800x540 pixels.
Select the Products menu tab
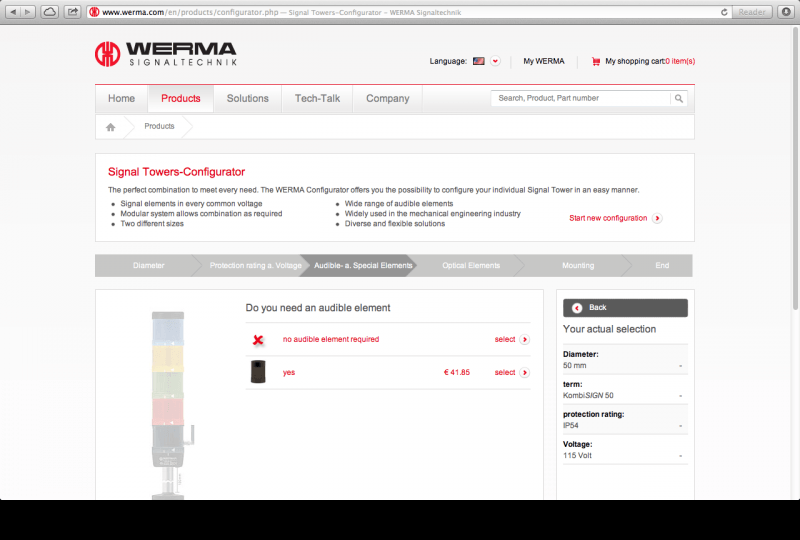tap(181, 99)
